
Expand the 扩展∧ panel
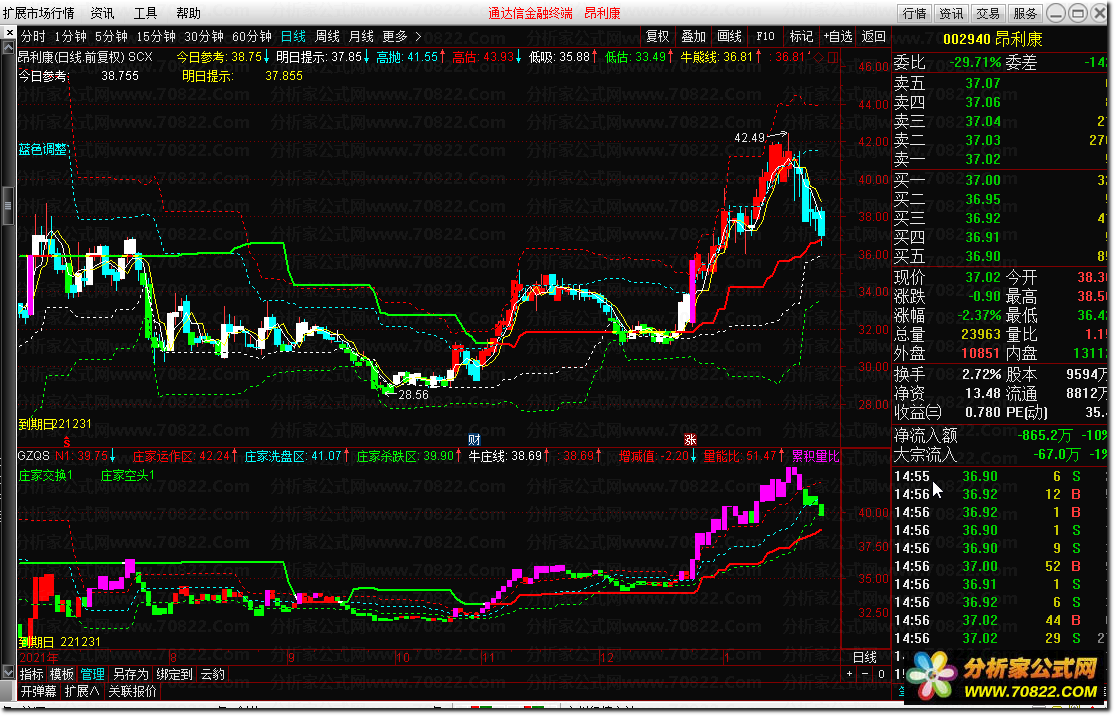(82, 691)
